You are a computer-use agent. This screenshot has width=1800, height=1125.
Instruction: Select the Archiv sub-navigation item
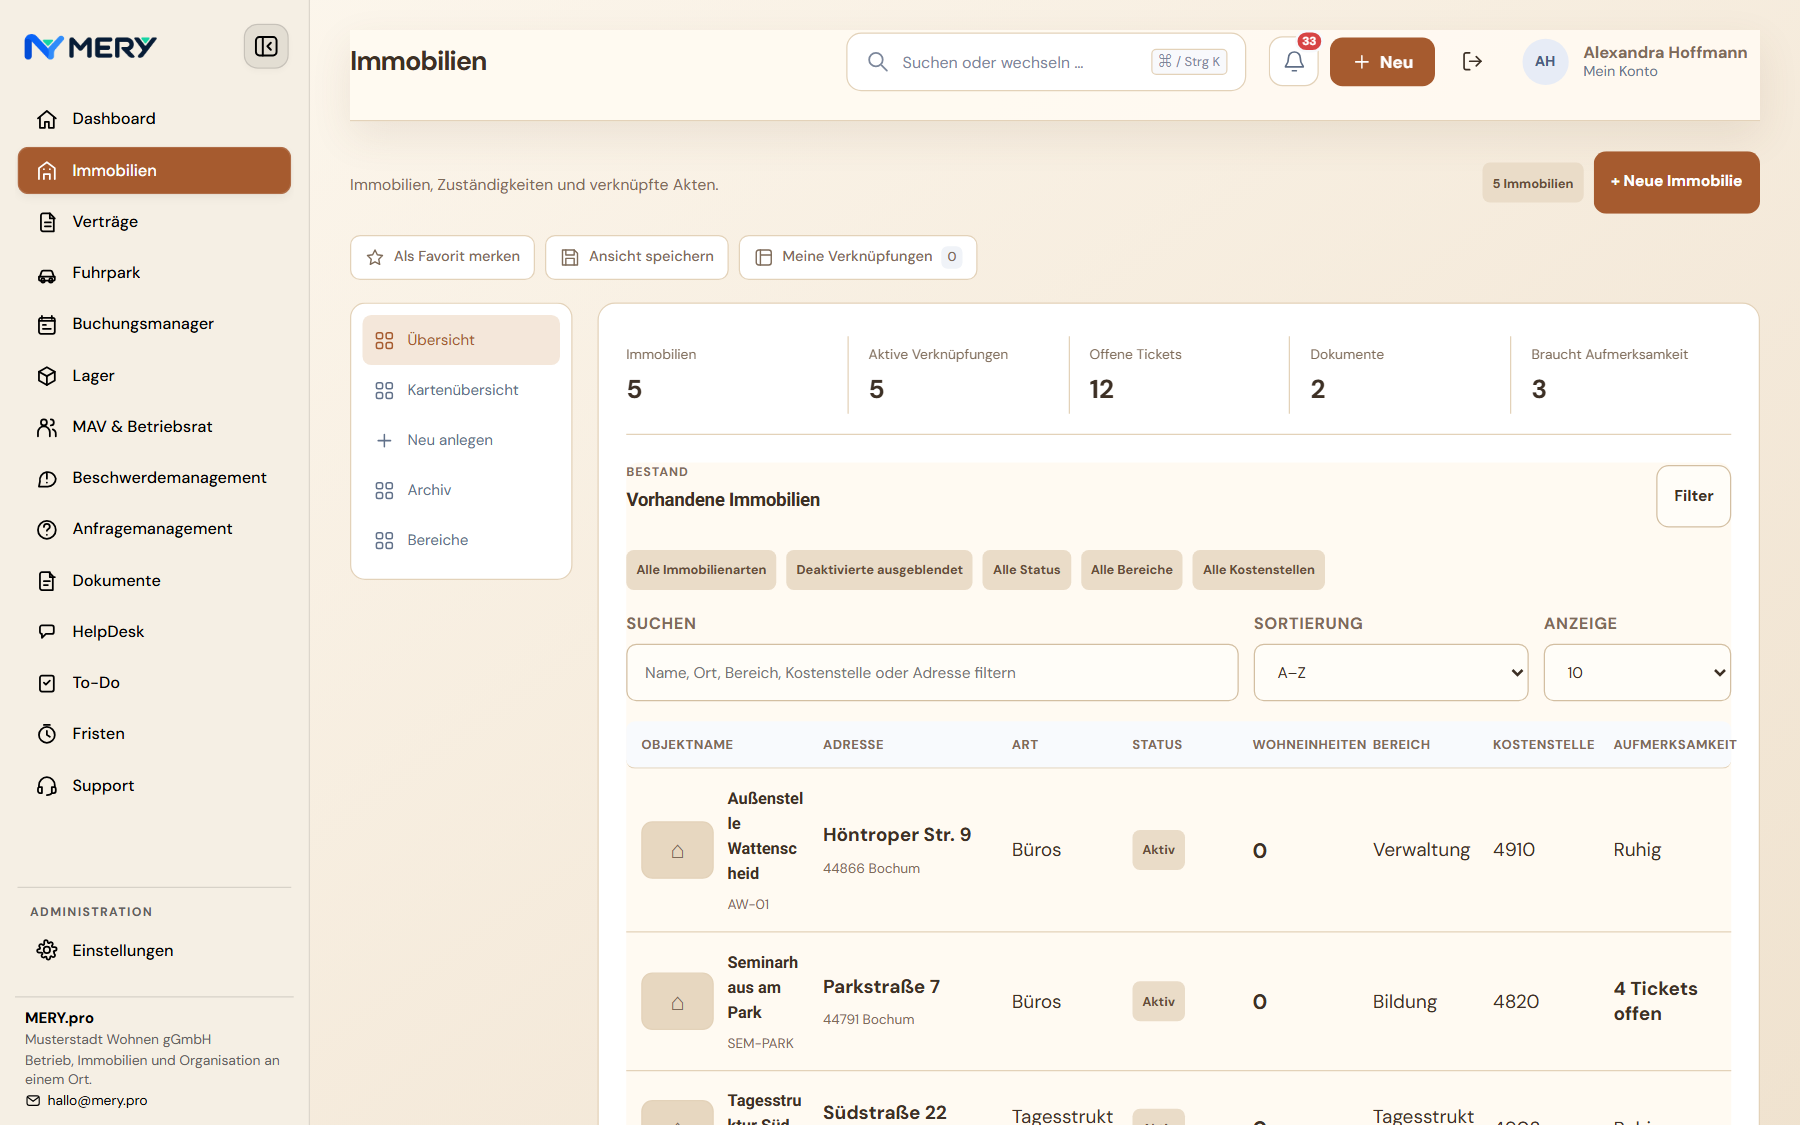[461, 490]
